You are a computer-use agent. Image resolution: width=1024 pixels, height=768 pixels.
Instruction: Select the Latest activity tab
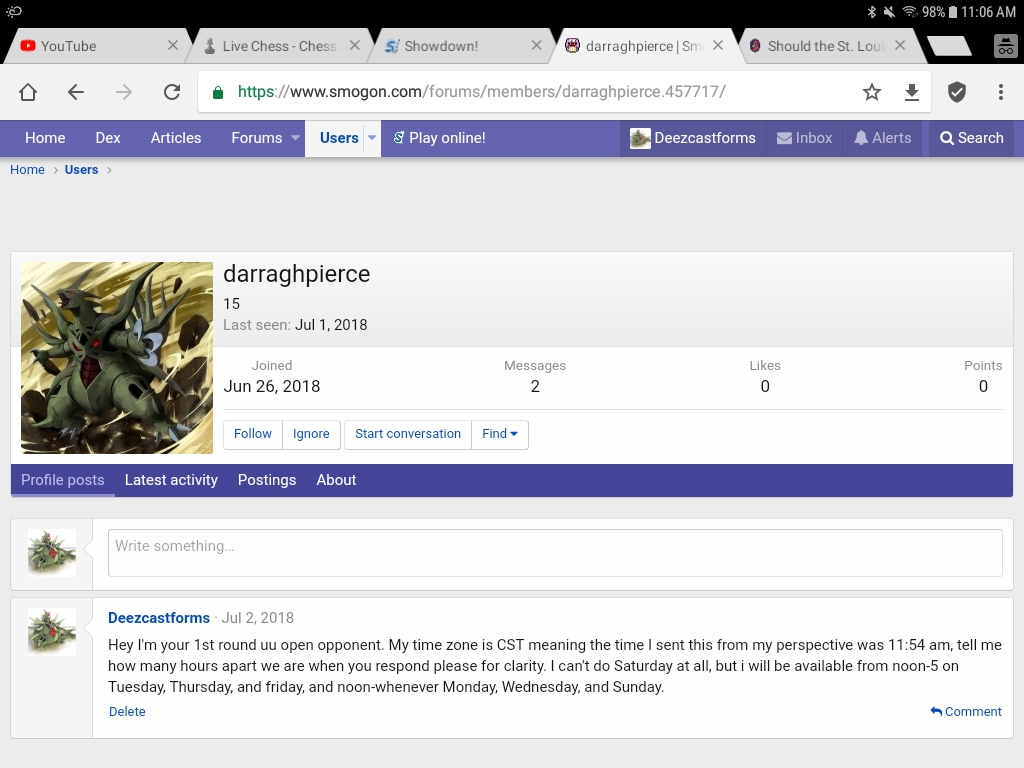coord(171,480)
